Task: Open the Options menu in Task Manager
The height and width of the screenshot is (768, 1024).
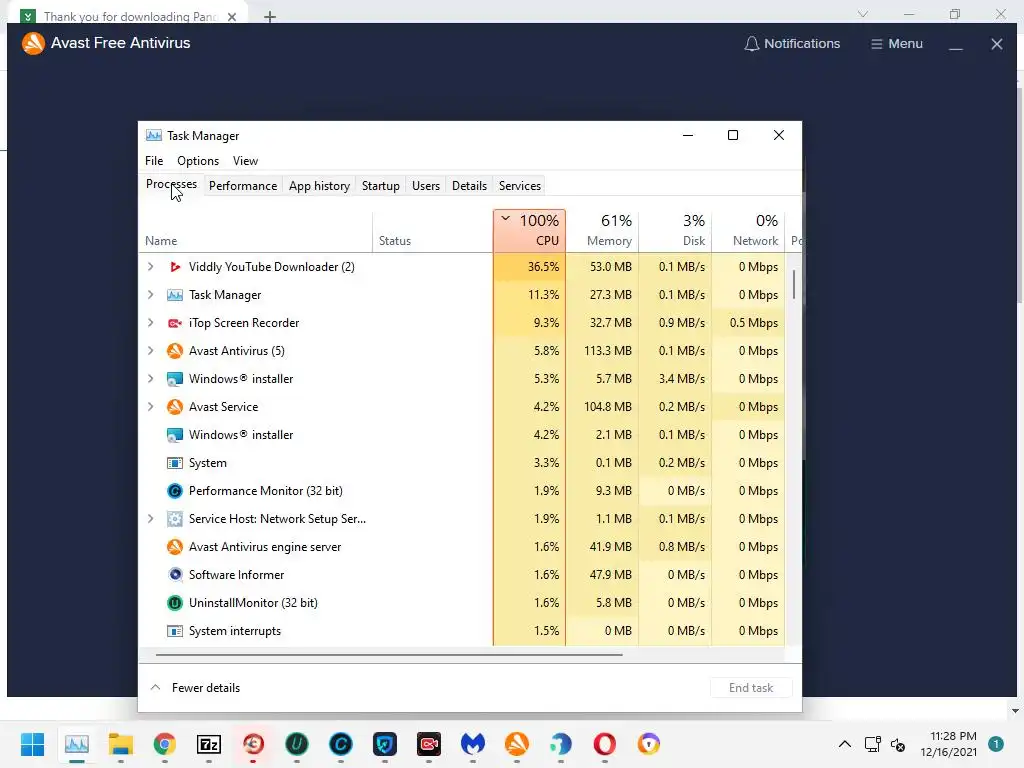Action: tap(198, 161)
